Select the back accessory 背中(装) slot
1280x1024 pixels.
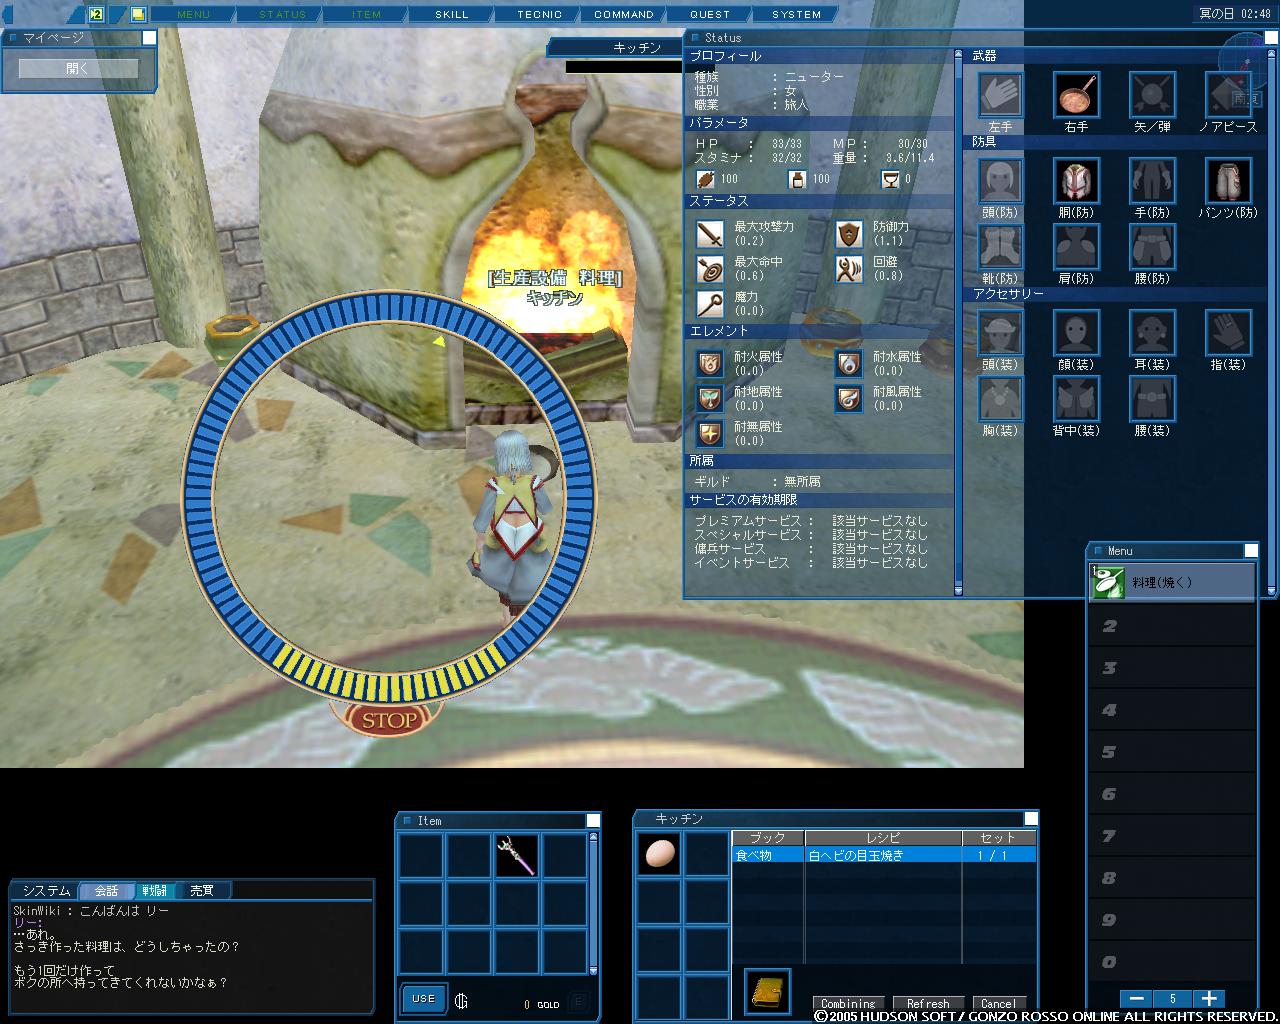pyautogui.click(x=1076, y=399)
